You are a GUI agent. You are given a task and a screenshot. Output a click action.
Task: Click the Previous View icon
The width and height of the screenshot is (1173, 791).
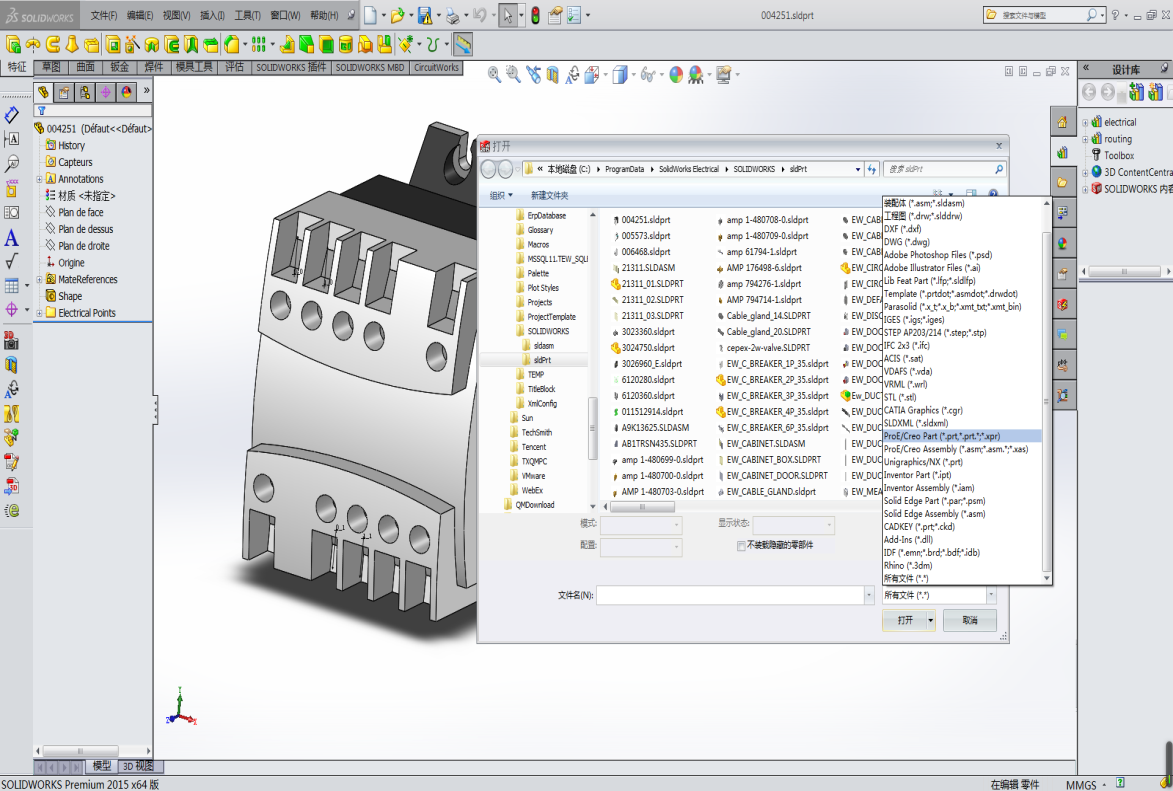533,74
